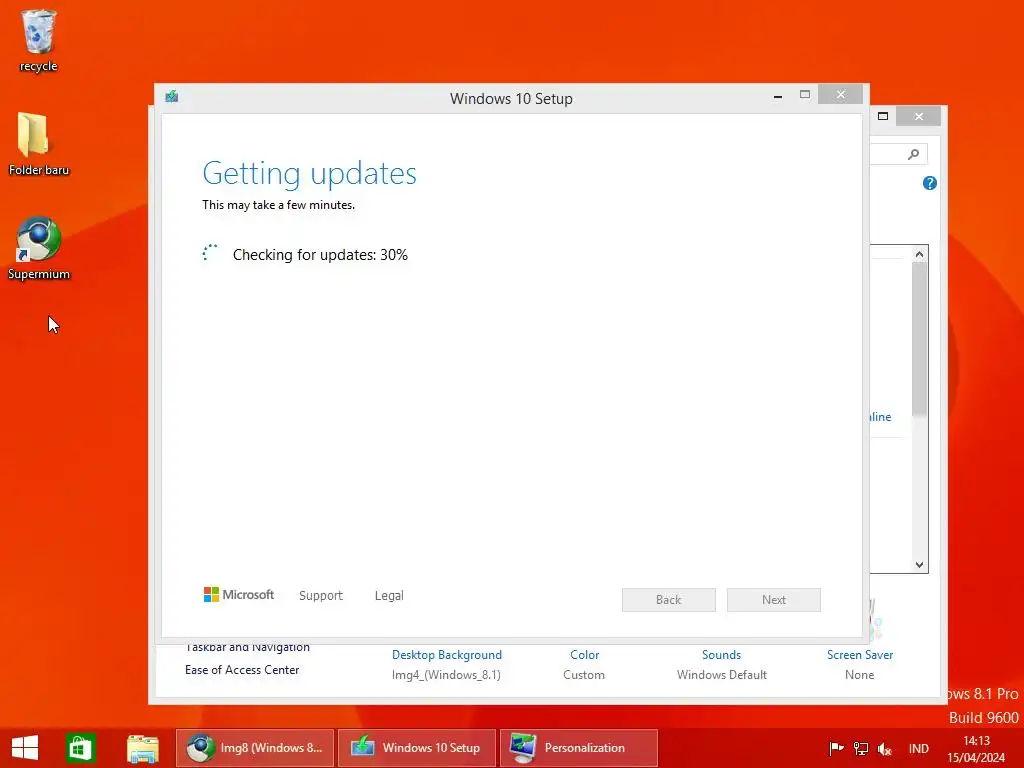The height and width of the screenshot is (768, 1024).
Task: Click 'This may take a few minutes.' text
Action: click(278, 204)
